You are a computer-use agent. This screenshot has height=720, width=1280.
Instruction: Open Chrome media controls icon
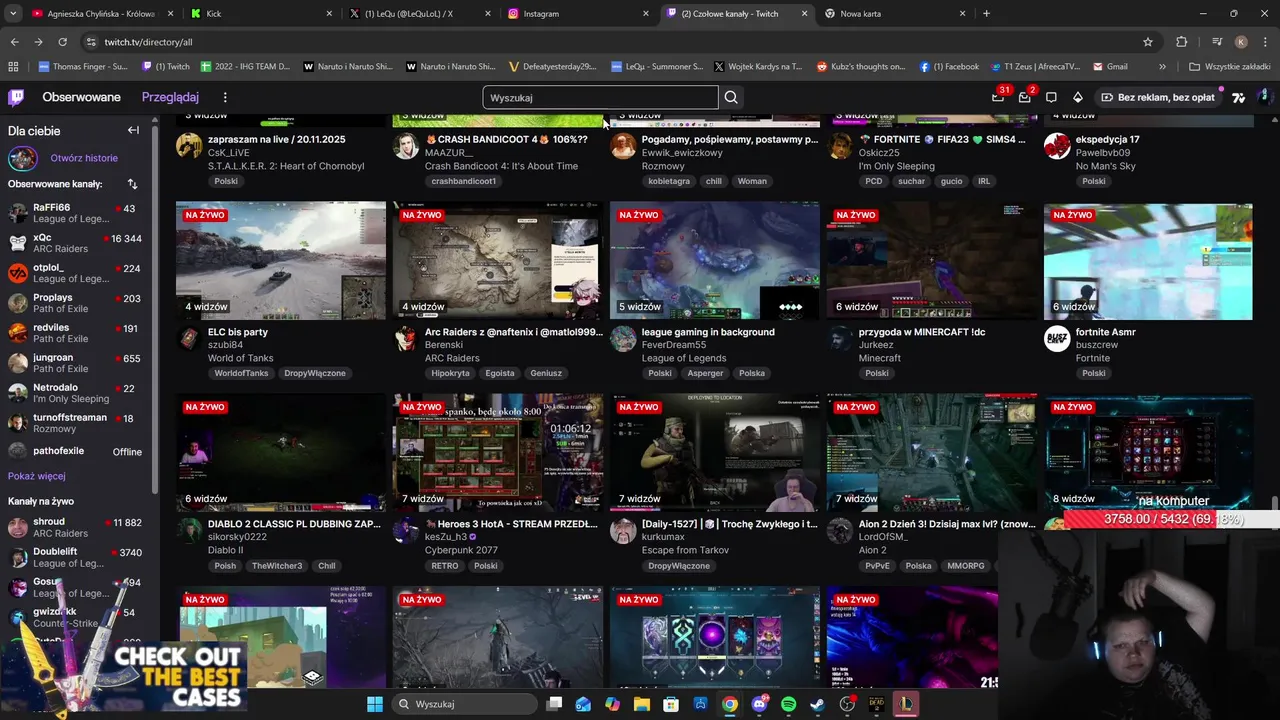coord(1217,42)
